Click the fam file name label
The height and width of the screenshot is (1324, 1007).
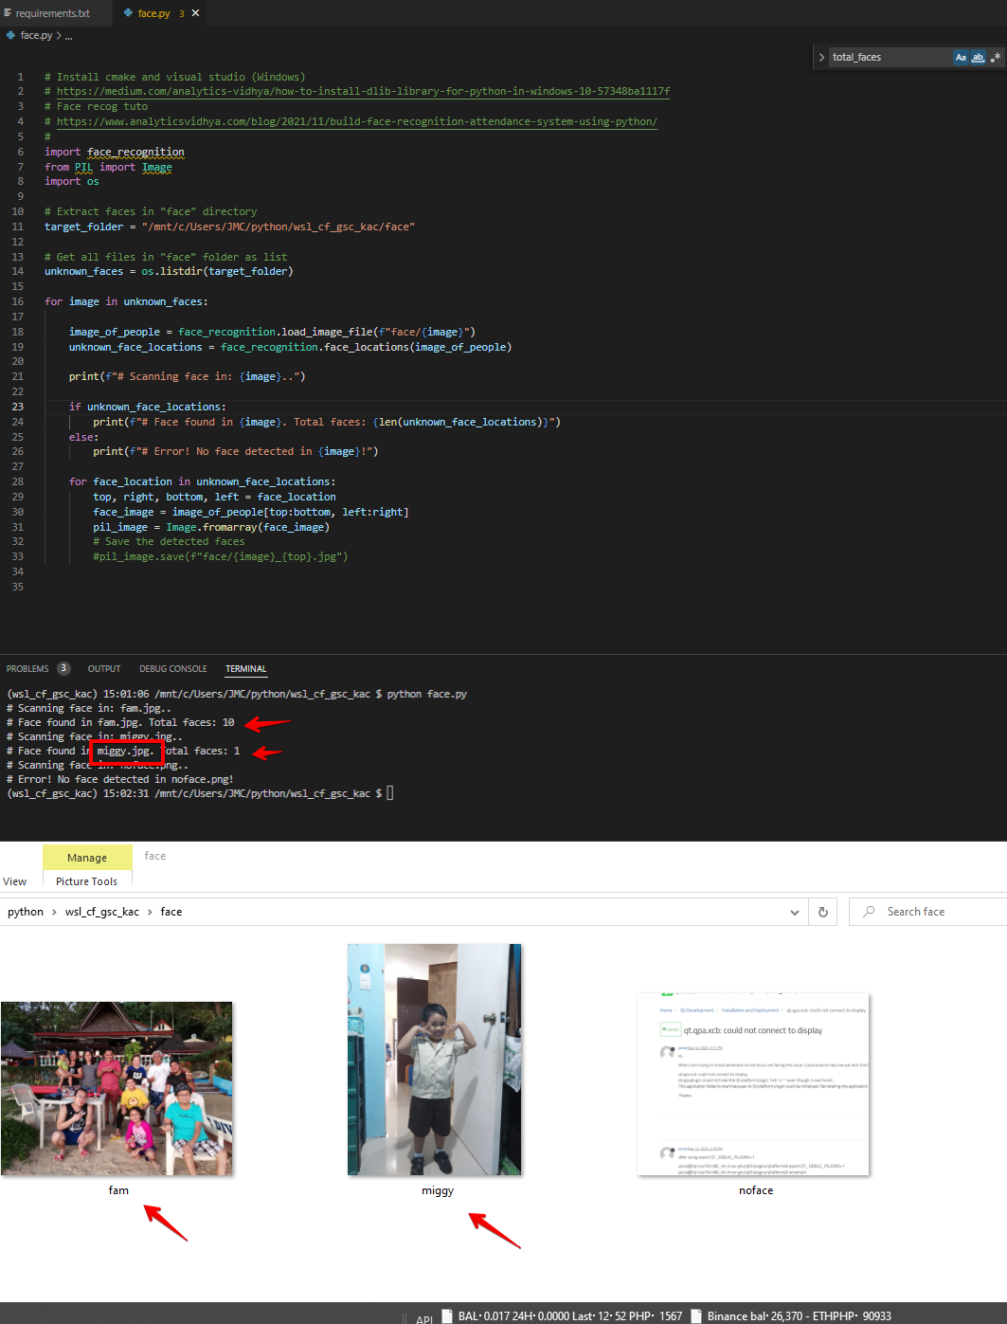click(119, 1190)
